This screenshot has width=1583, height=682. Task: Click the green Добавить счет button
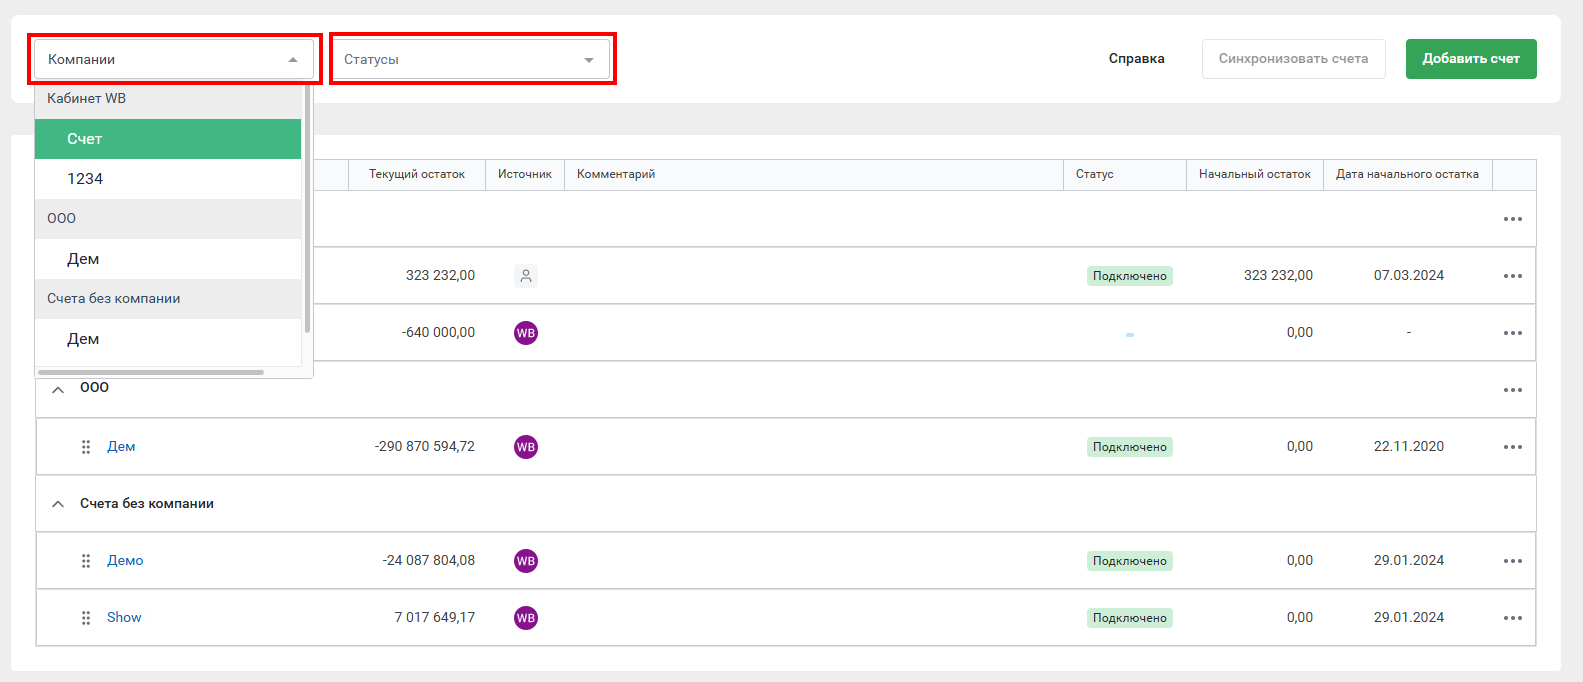[1471, 59]
